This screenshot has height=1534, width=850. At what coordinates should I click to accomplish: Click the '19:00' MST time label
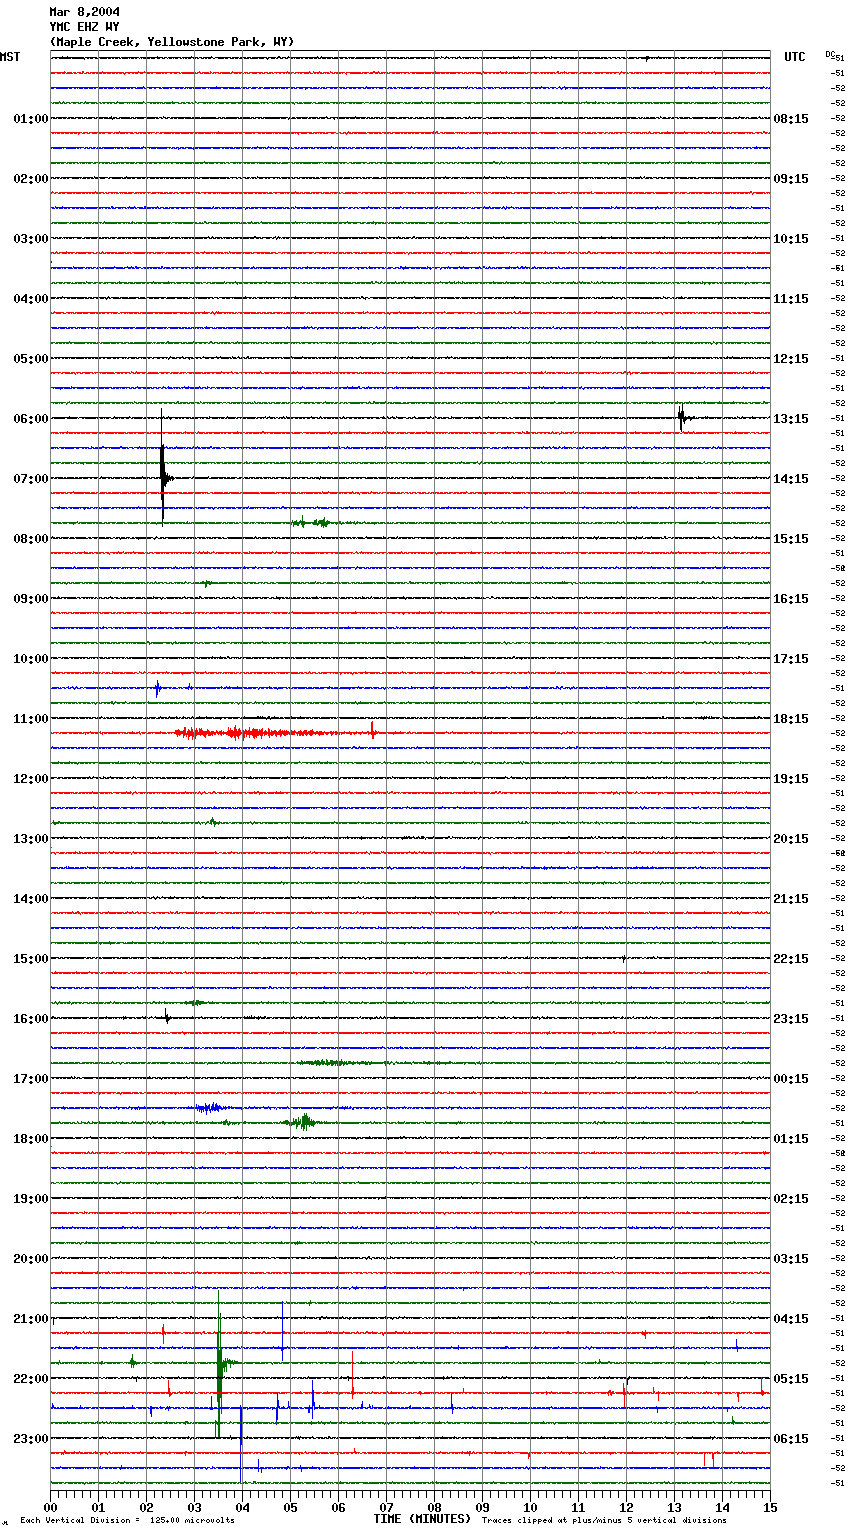click(31, 1199)
